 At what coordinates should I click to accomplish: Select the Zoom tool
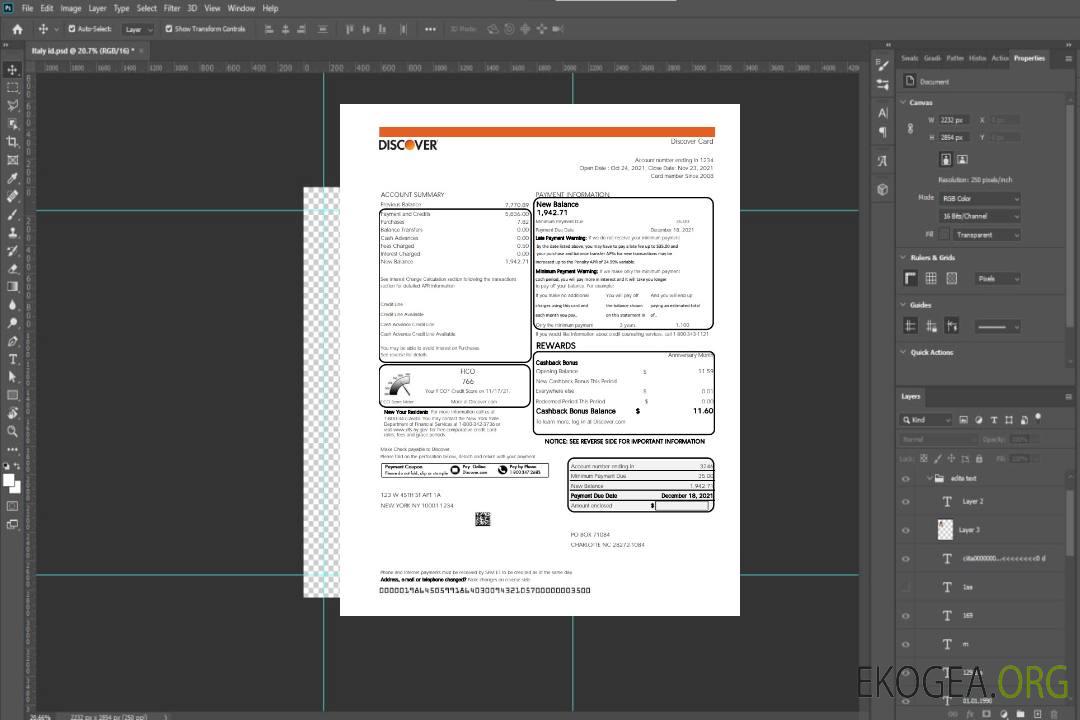(12, 431)
